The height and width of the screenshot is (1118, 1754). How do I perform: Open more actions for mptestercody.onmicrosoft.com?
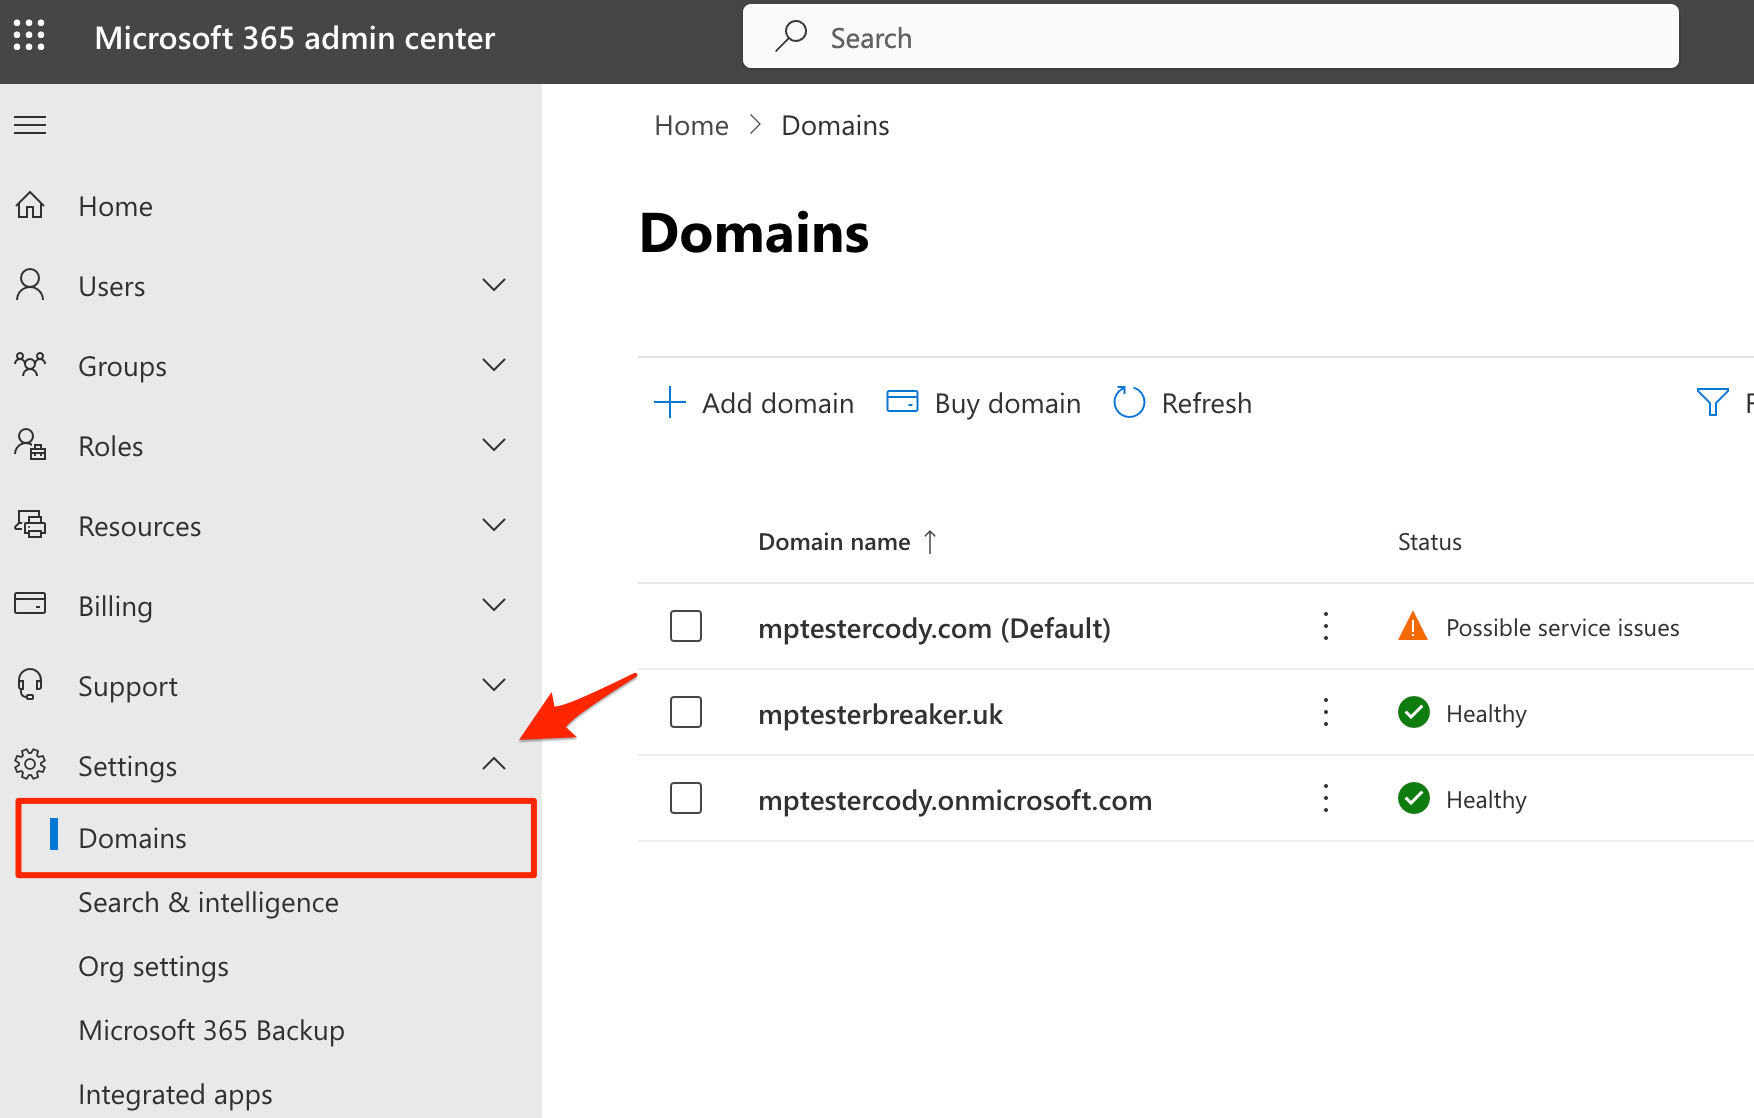[x=1326, y=798]
